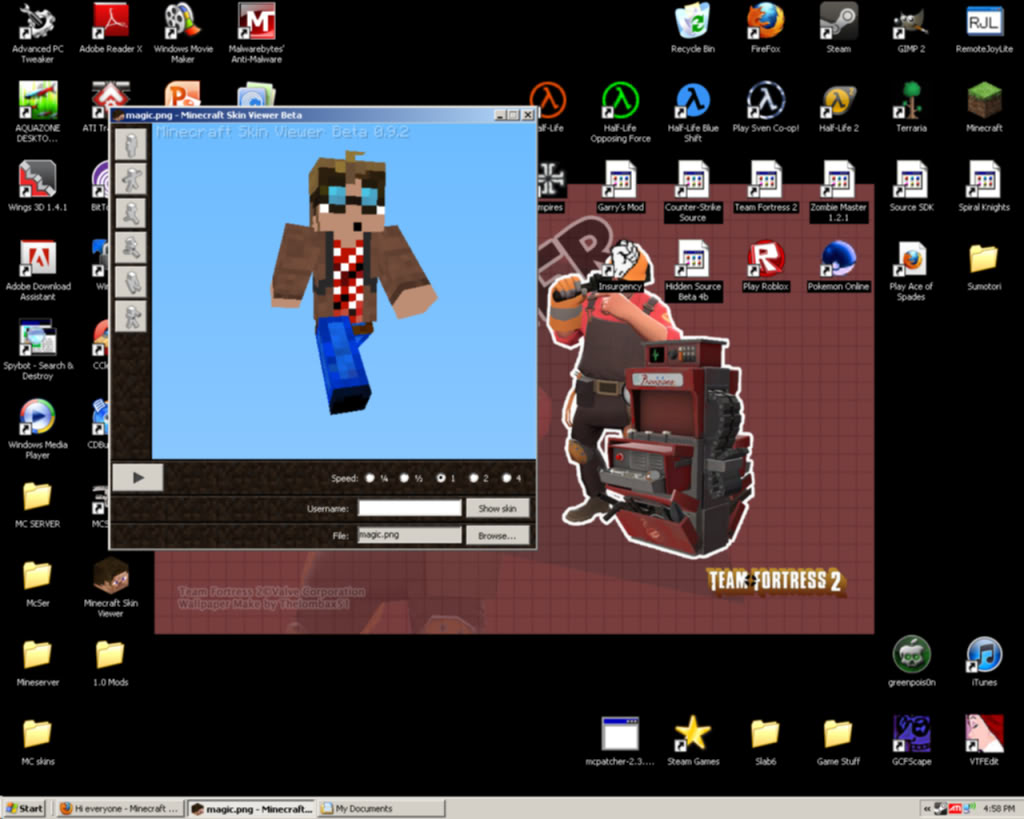
Task: Open Pokemon Online desktop icon
Action: click(839, 266)
